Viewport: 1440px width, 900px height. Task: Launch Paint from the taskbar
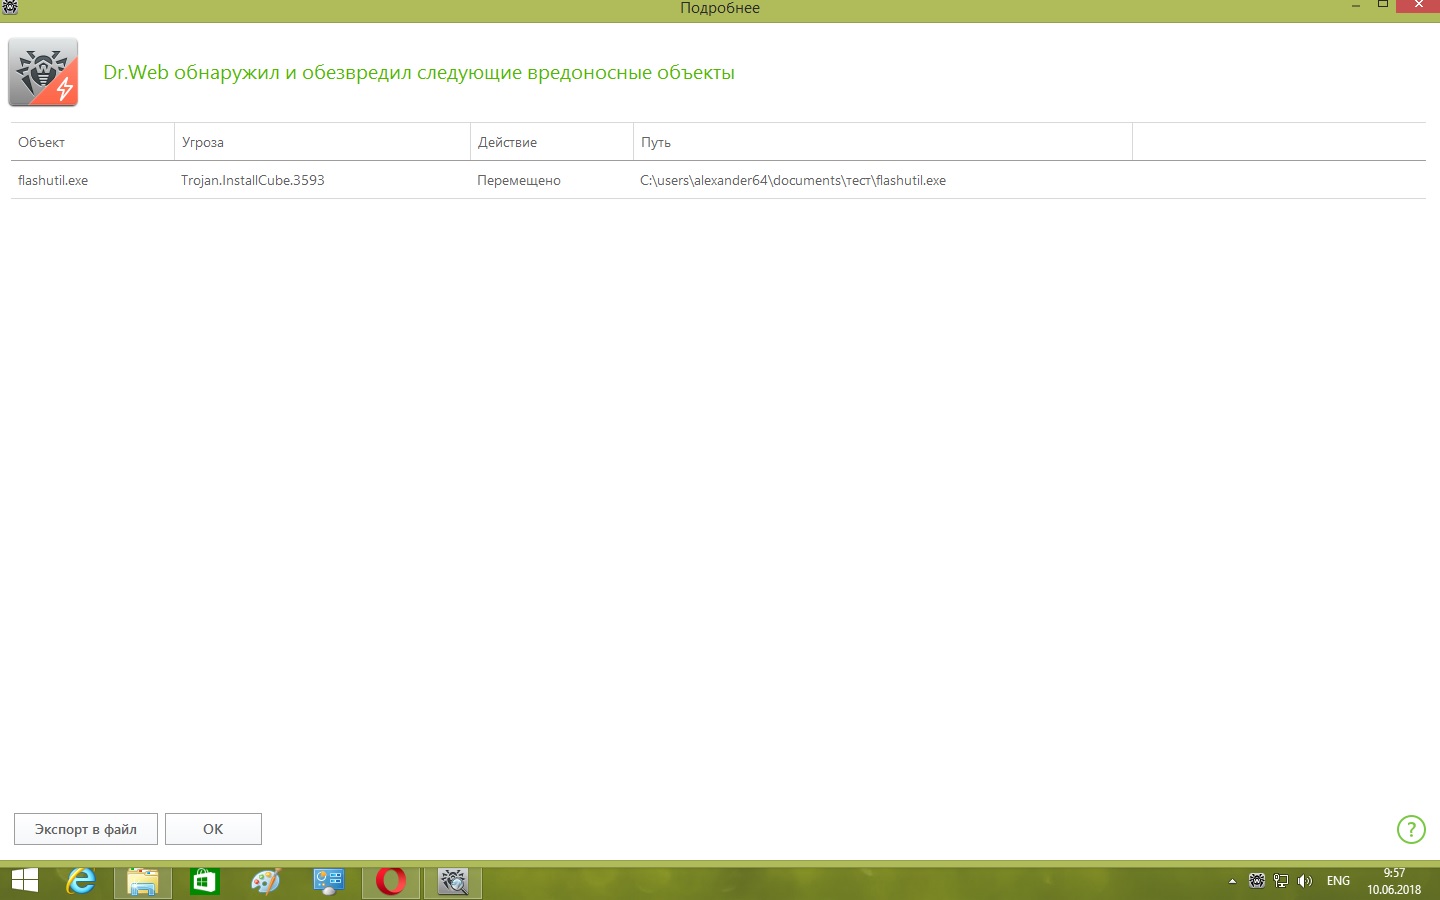(266, 881)
